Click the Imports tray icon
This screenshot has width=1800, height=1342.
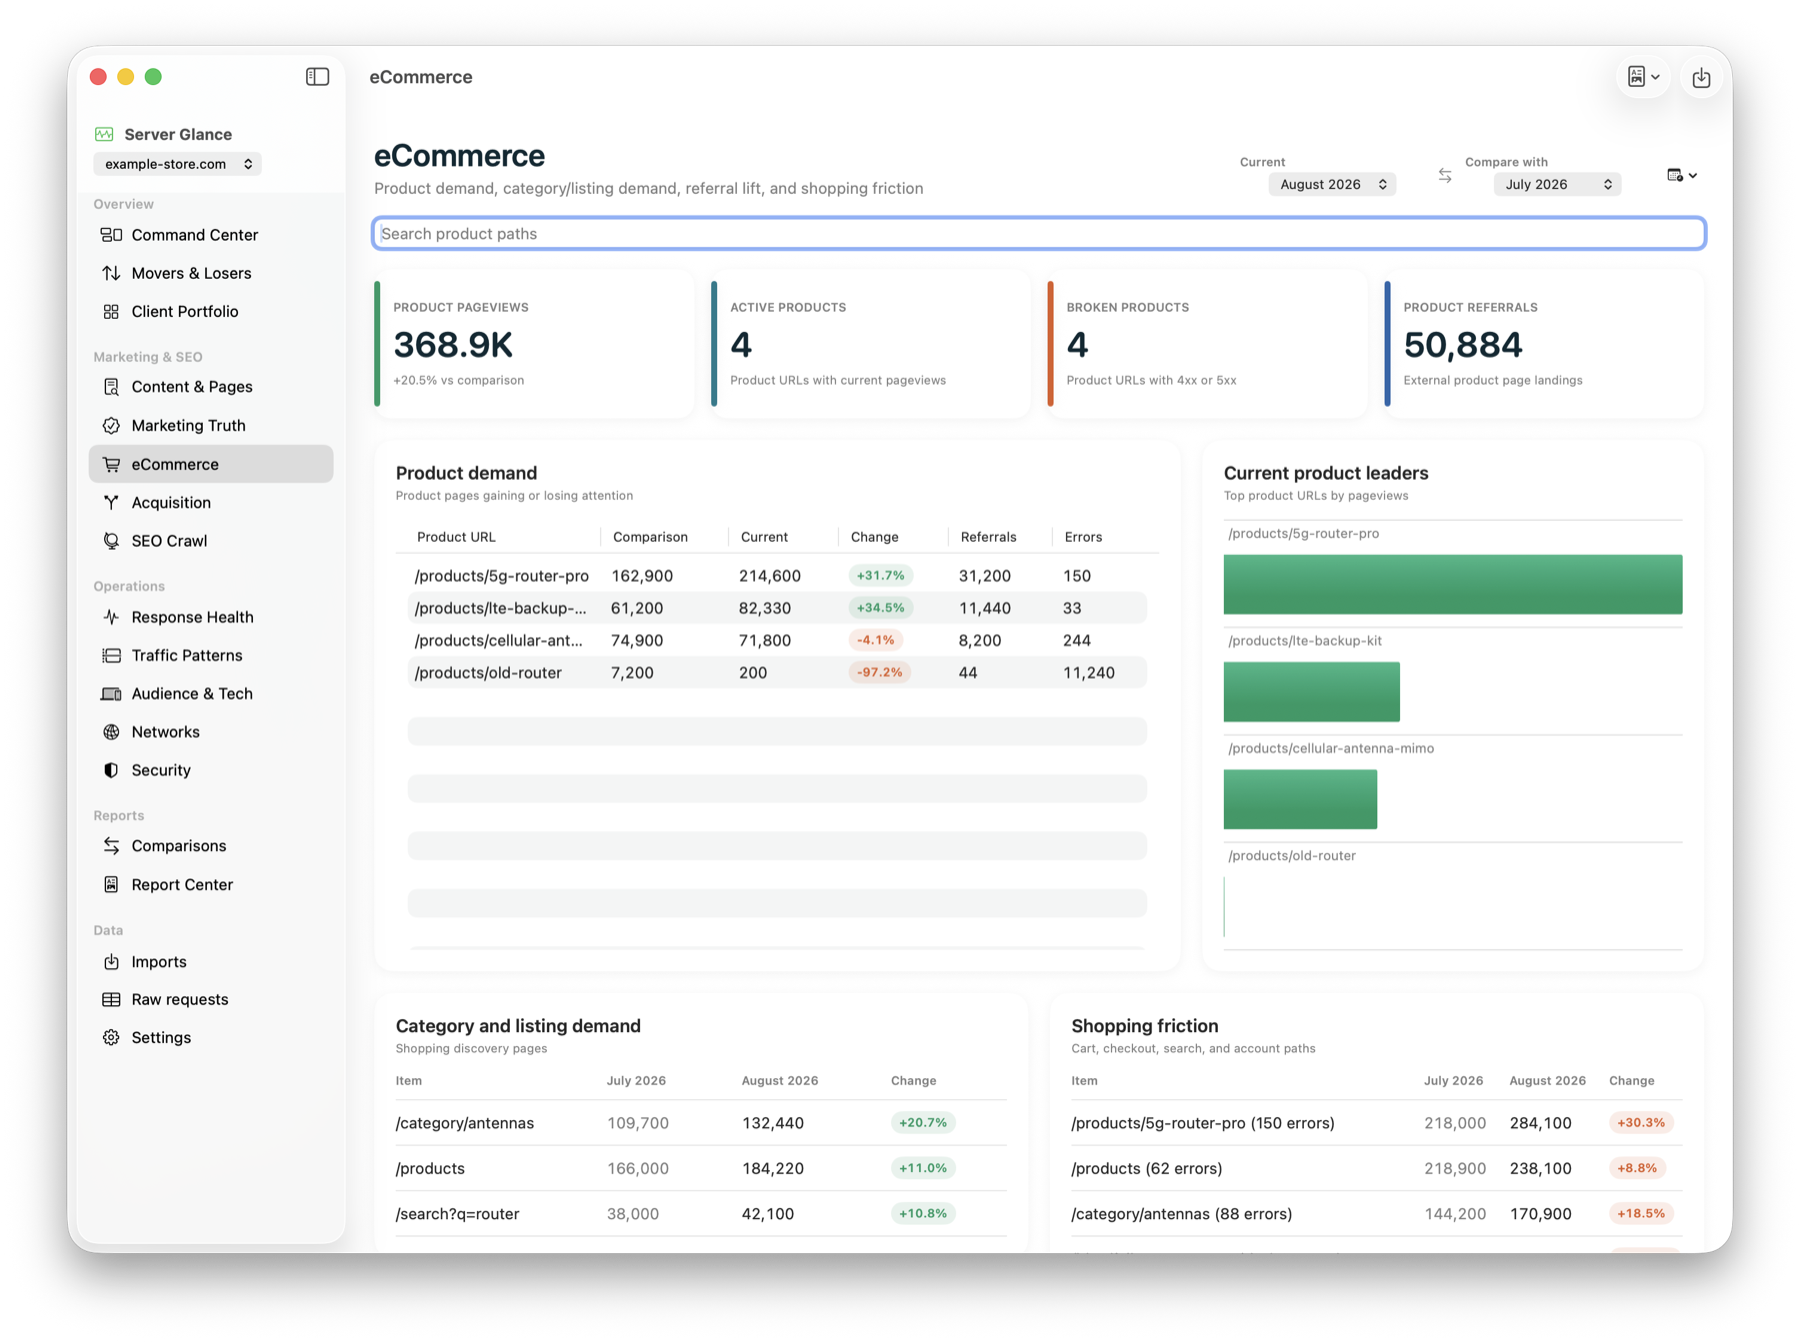click(111, 961)
